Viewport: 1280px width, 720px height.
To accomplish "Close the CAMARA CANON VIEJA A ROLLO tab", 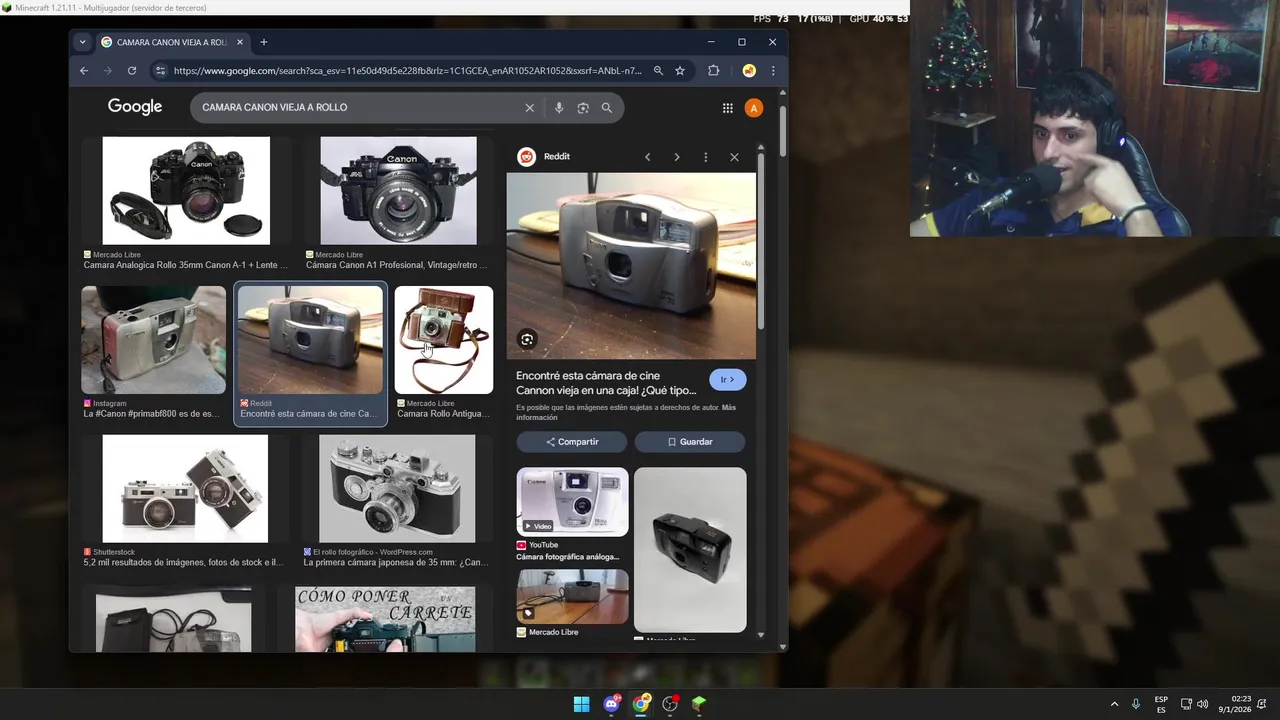I will pos(240,42).
